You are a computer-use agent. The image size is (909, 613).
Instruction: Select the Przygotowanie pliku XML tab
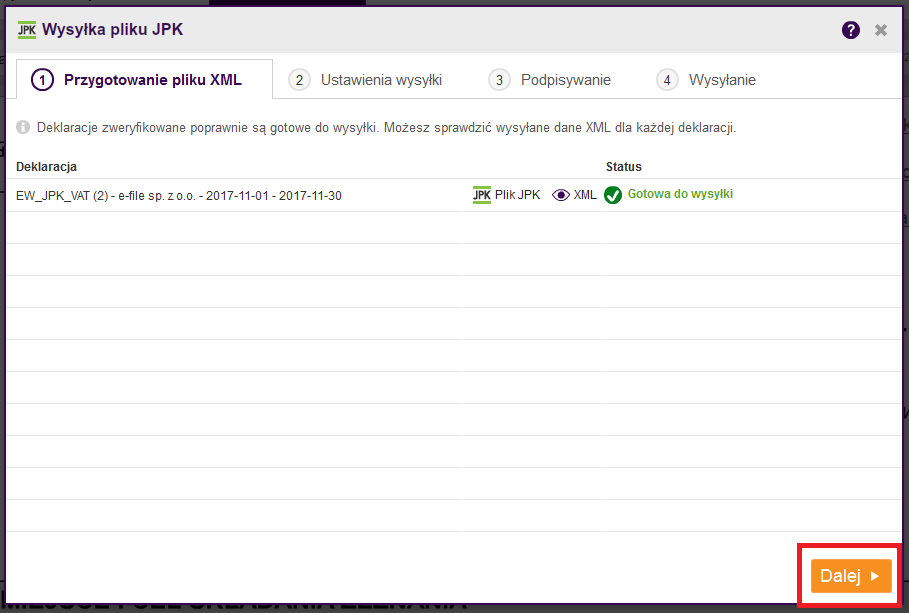139,80
